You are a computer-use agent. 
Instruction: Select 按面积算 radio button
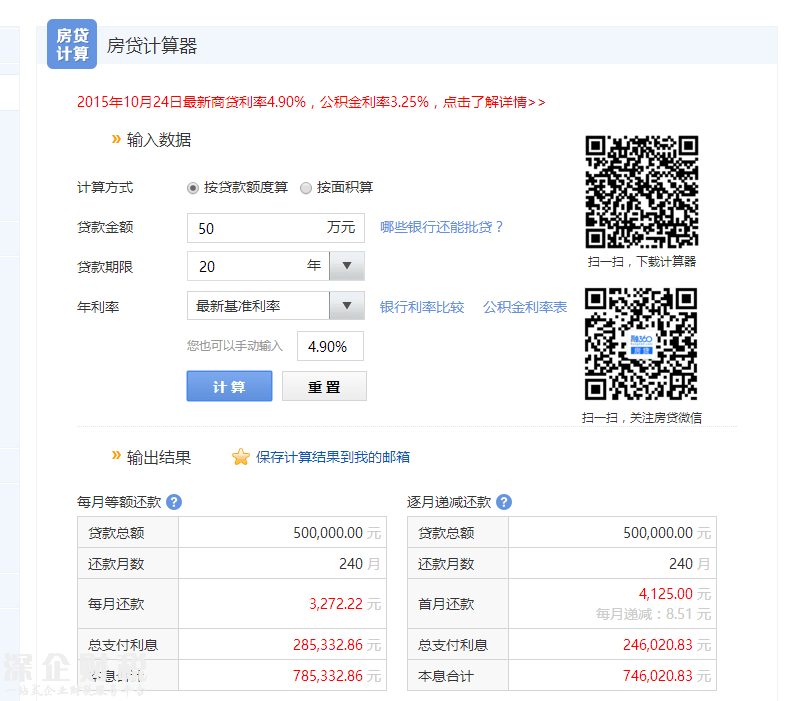point(306,188)
